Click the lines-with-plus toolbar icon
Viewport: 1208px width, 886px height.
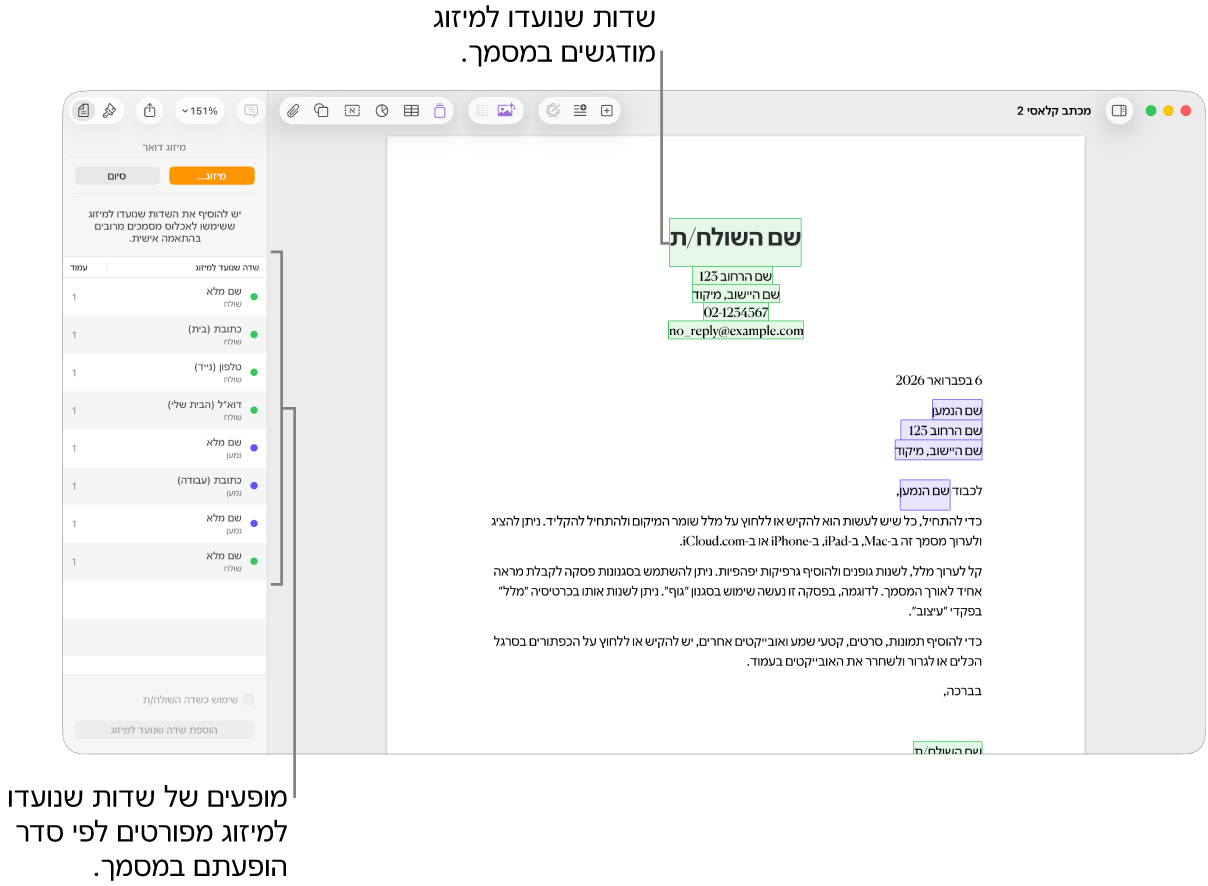[580, 111]
